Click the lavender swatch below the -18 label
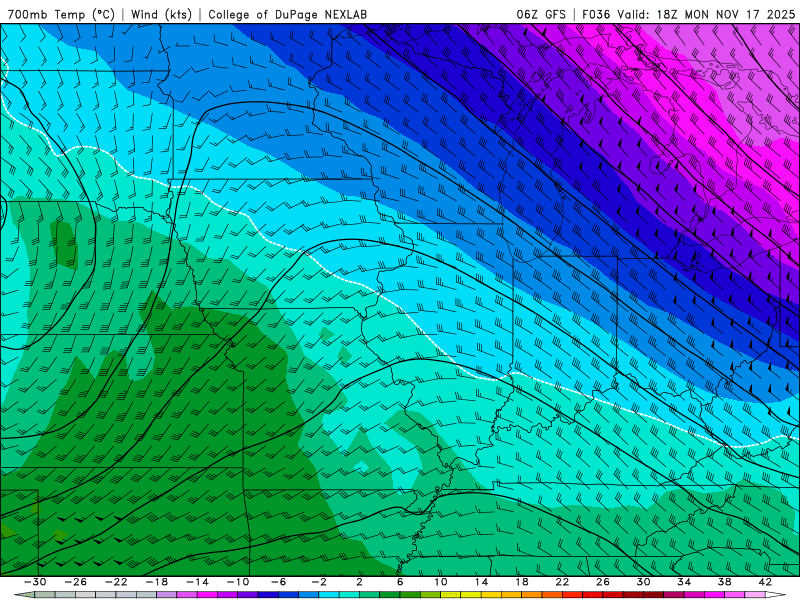 pos(167,595)
